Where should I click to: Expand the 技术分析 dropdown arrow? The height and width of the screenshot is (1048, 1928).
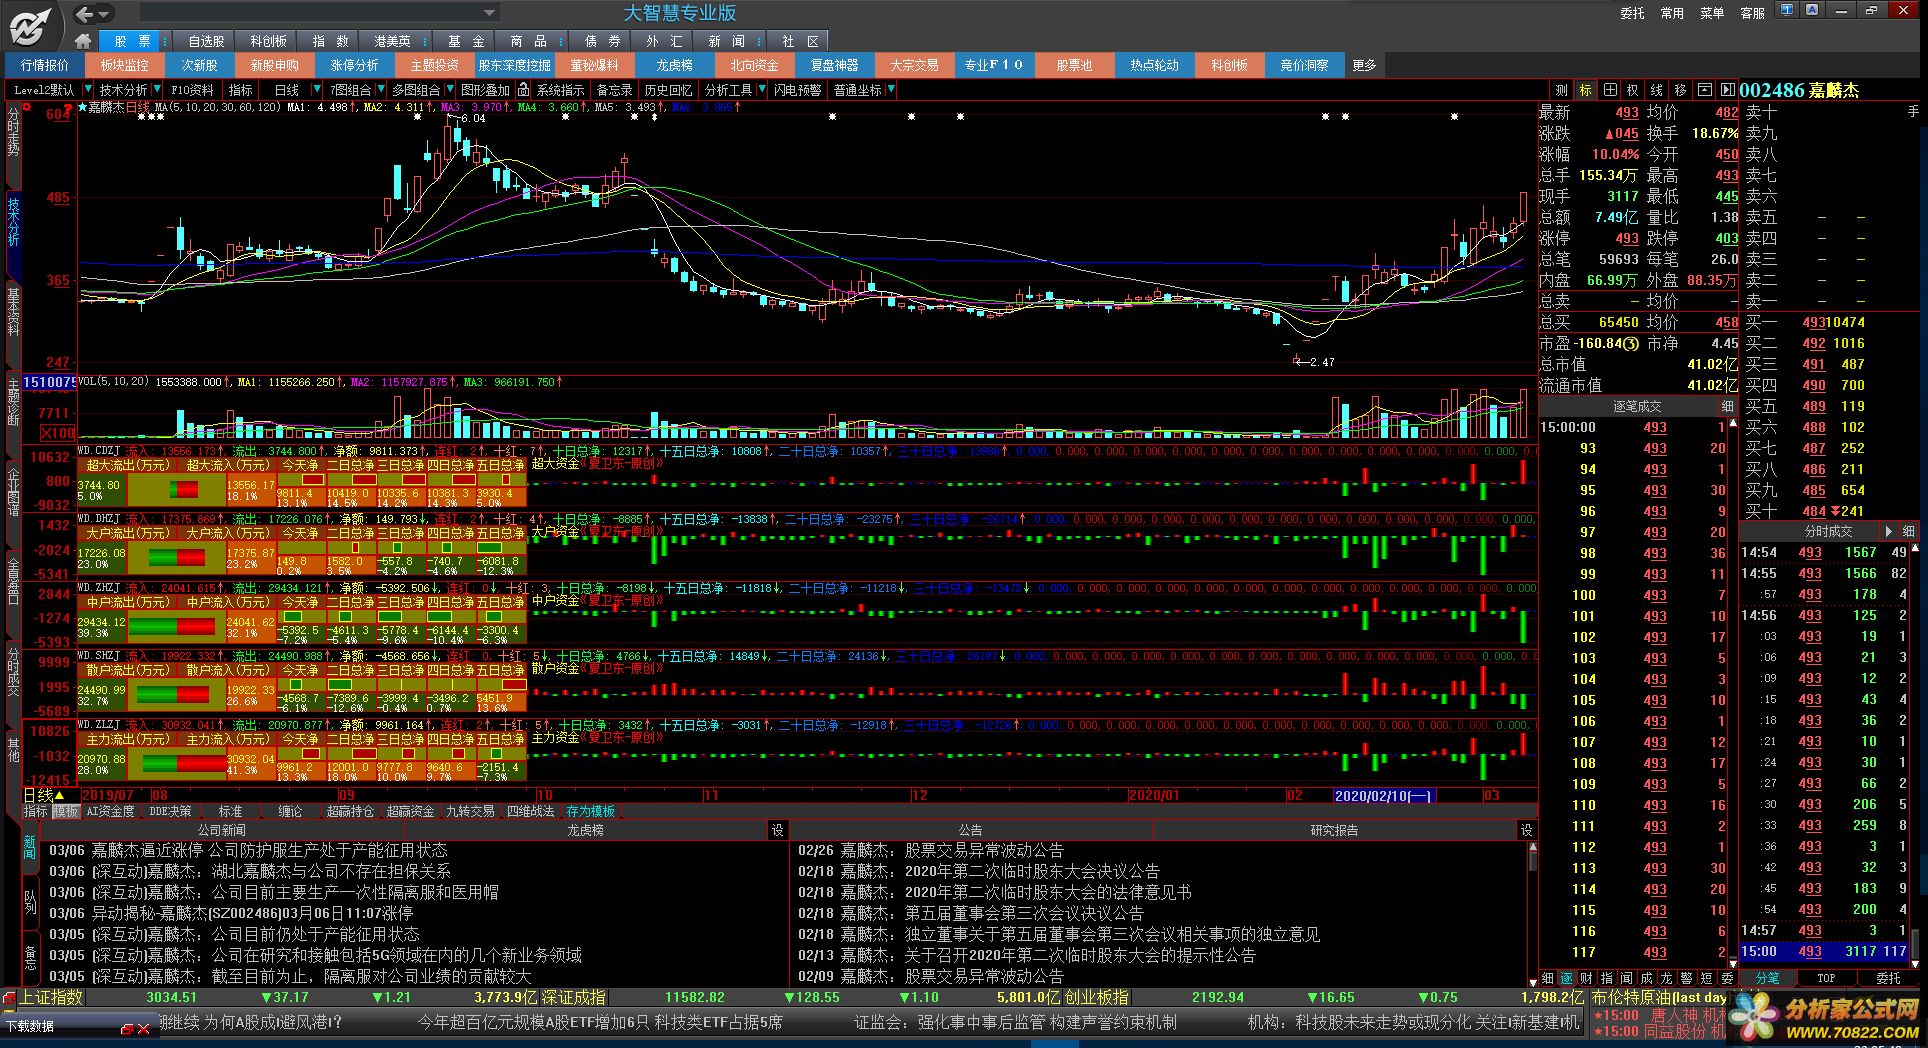[159, 90]
